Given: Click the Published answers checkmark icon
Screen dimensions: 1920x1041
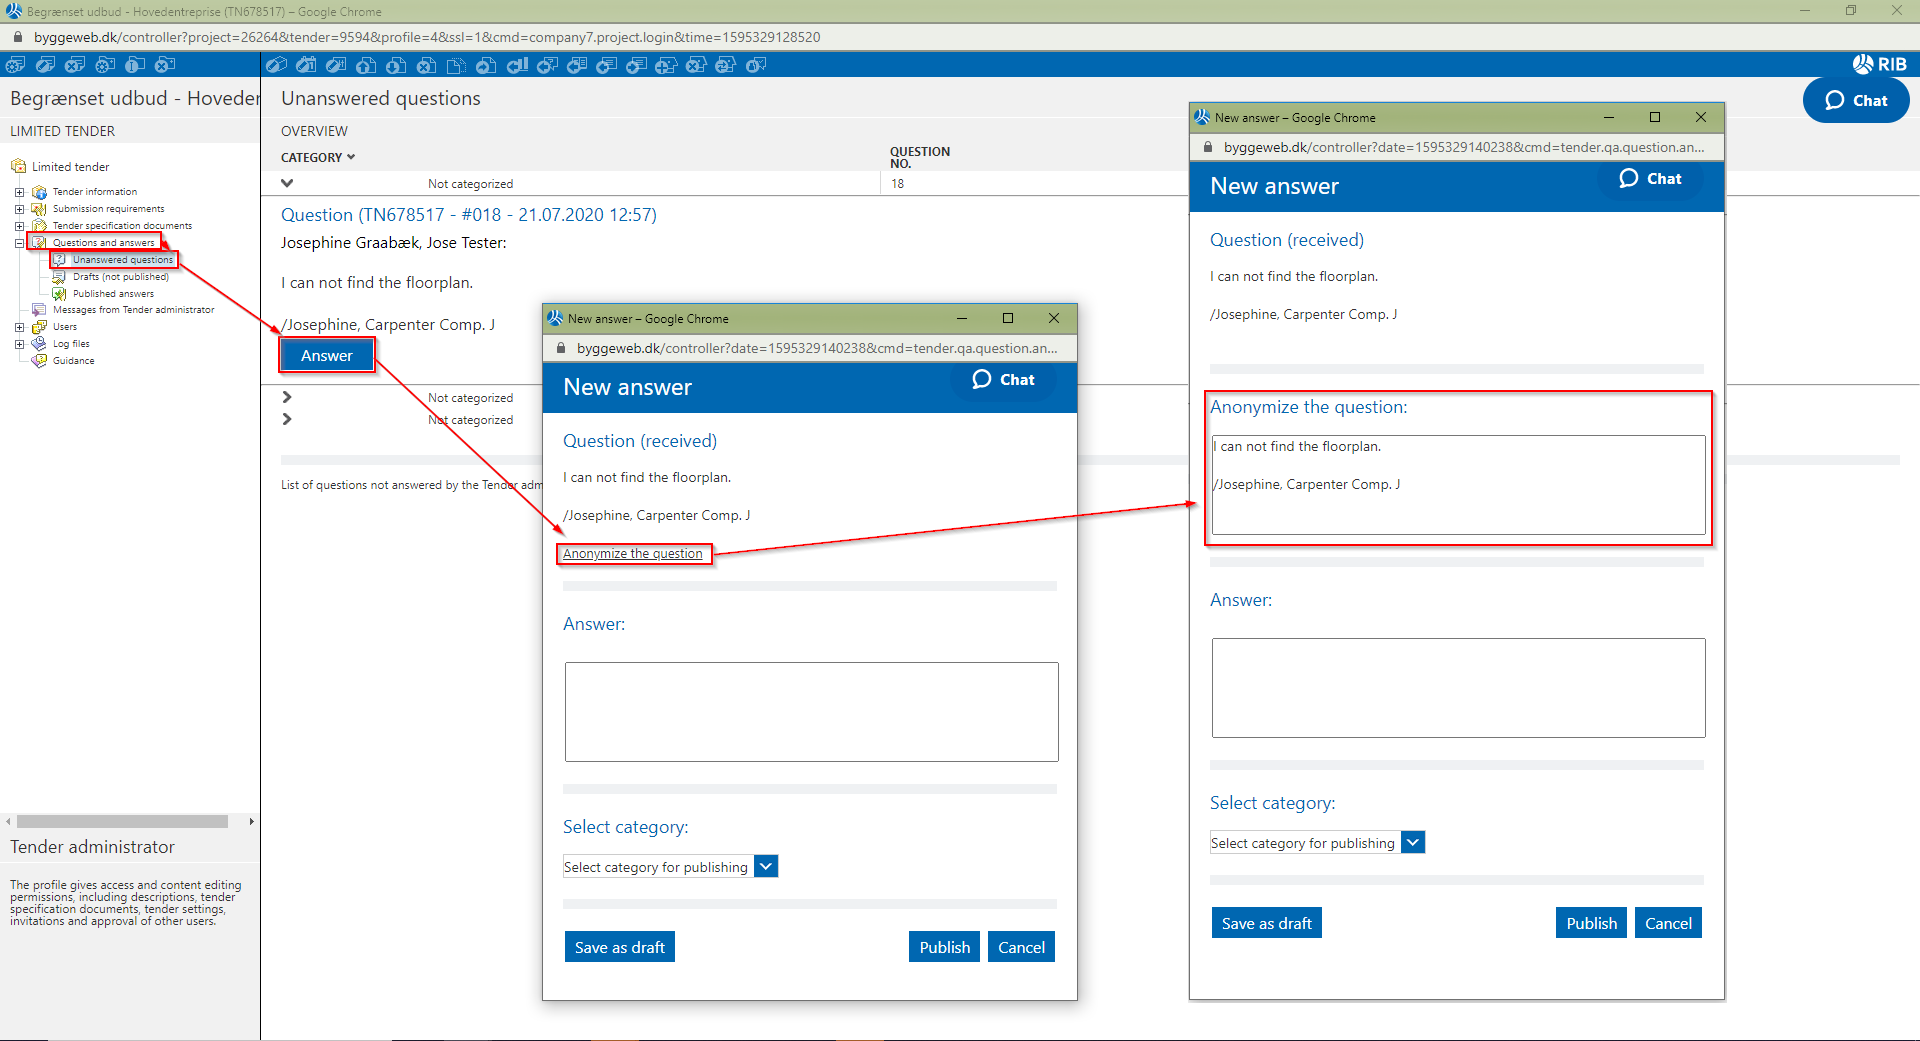Looking at the screenshot, I should [x=59, y=294].
